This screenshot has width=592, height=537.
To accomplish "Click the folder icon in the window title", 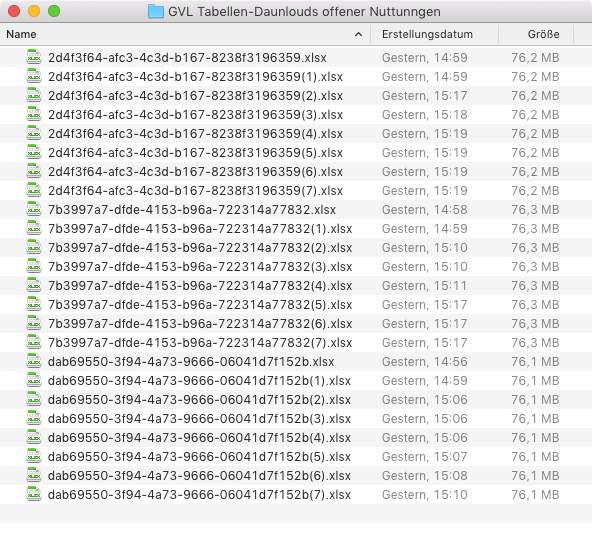I will pos(156,11).
